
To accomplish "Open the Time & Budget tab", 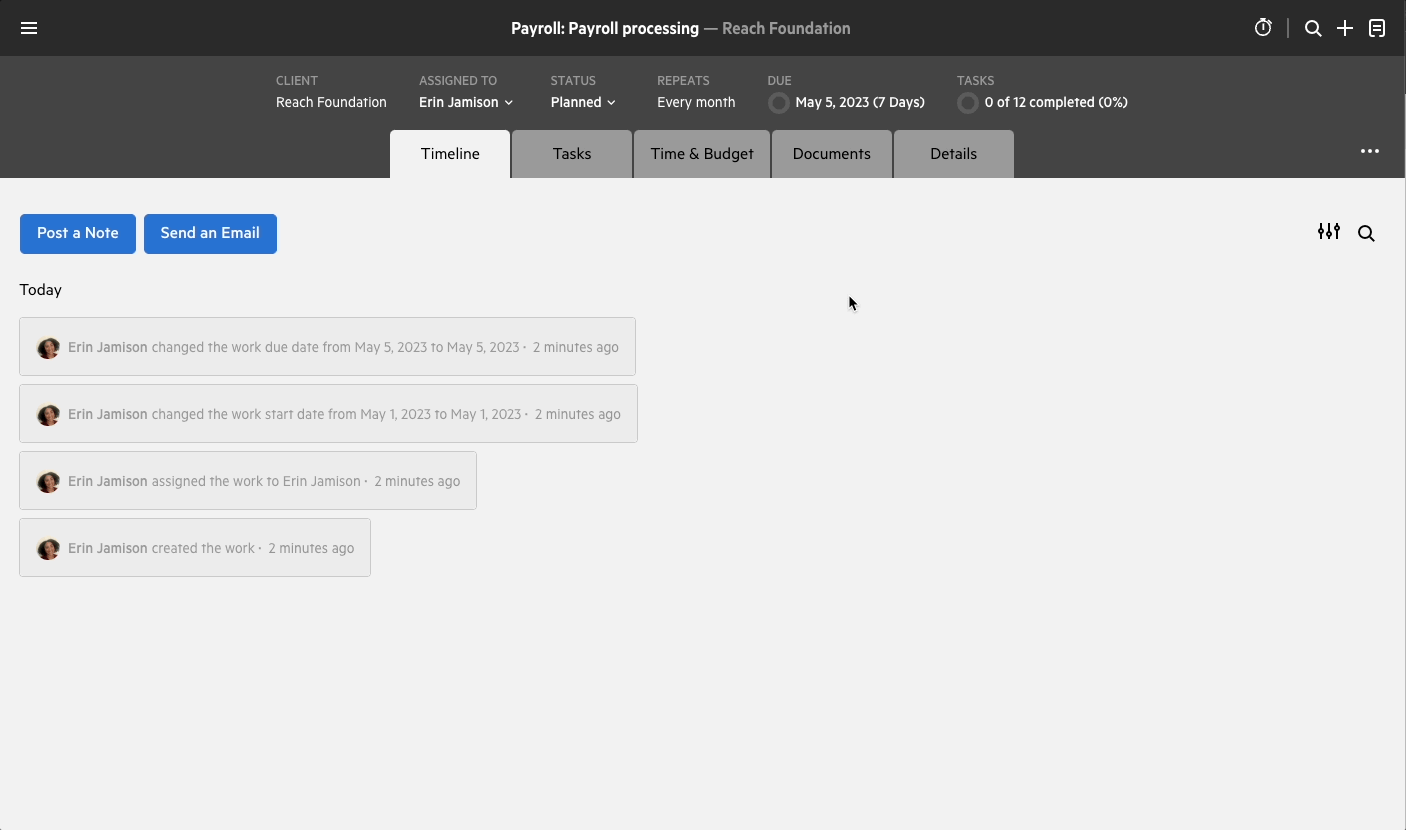I will [701, 153].
